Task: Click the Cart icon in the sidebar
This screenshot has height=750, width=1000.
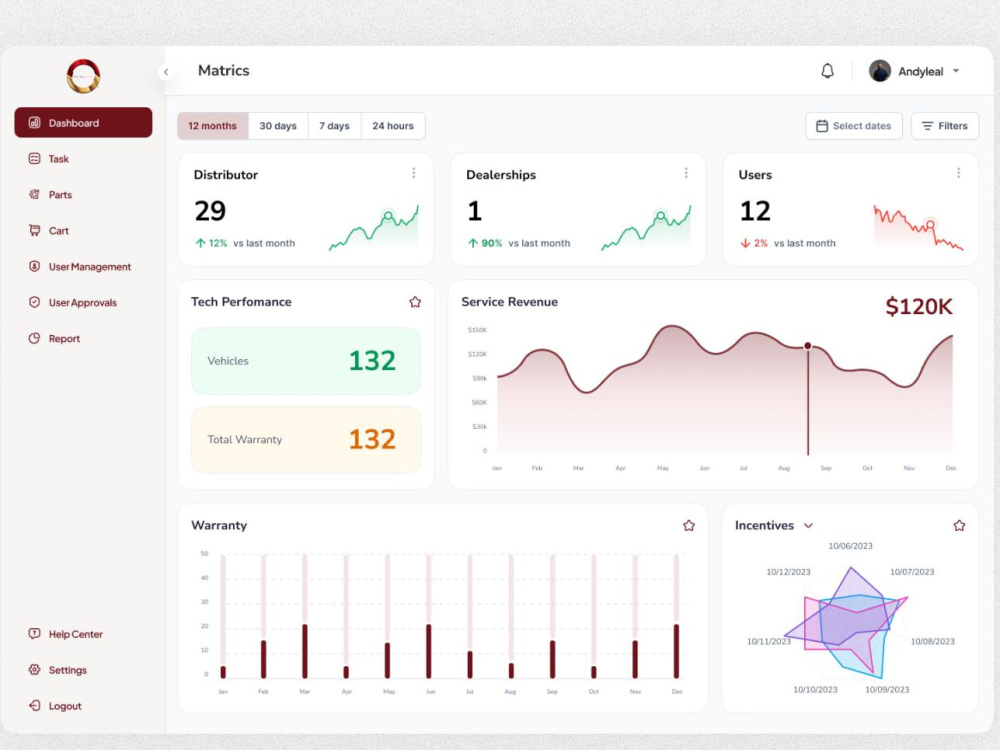Action: [x=34, y=230]
